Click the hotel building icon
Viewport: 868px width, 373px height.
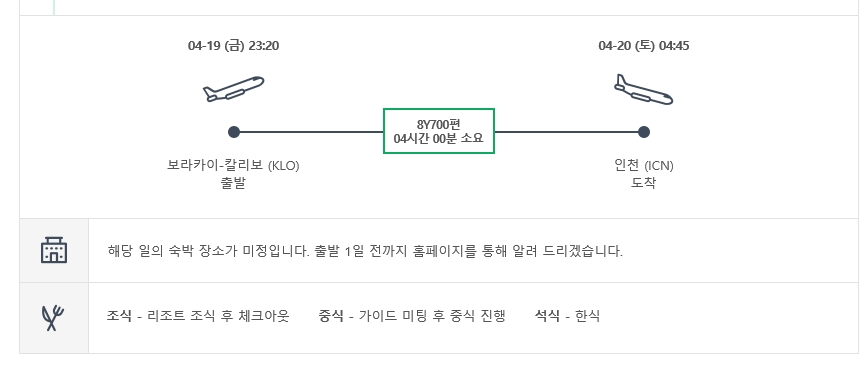pos(54,250)
